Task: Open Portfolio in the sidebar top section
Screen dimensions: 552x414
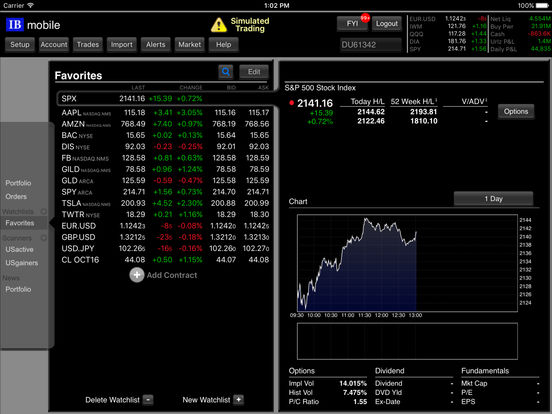Action: point(18,183)
